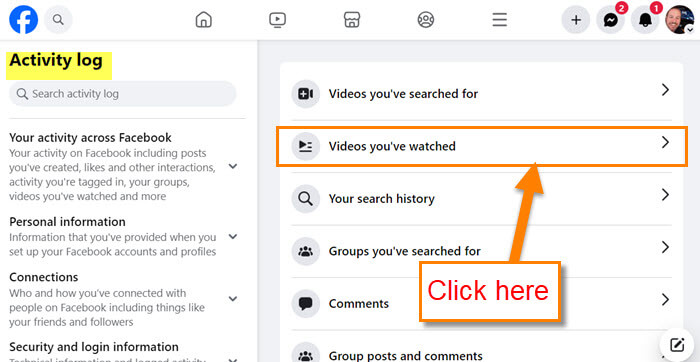
Task: Open Videos you've searched for
Action: tap(481, 94)
